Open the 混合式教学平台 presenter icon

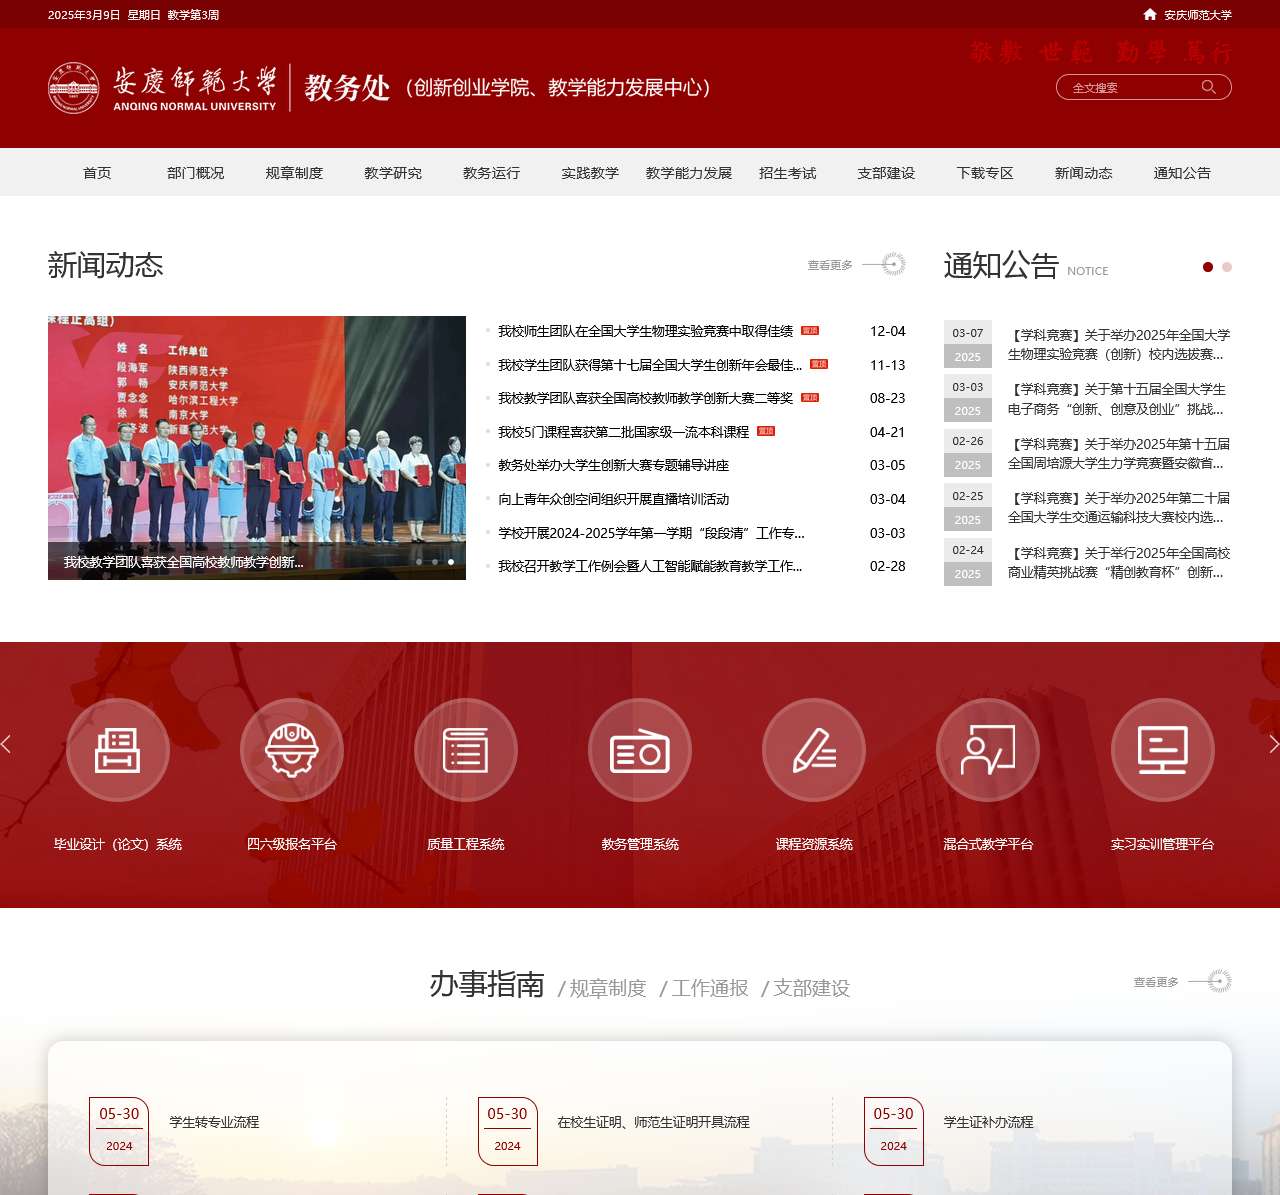988,750
